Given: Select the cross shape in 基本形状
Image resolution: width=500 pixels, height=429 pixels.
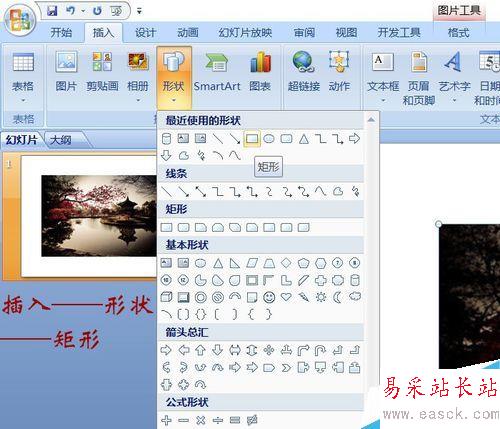Looking at the screenshot, I should (321, 280).
